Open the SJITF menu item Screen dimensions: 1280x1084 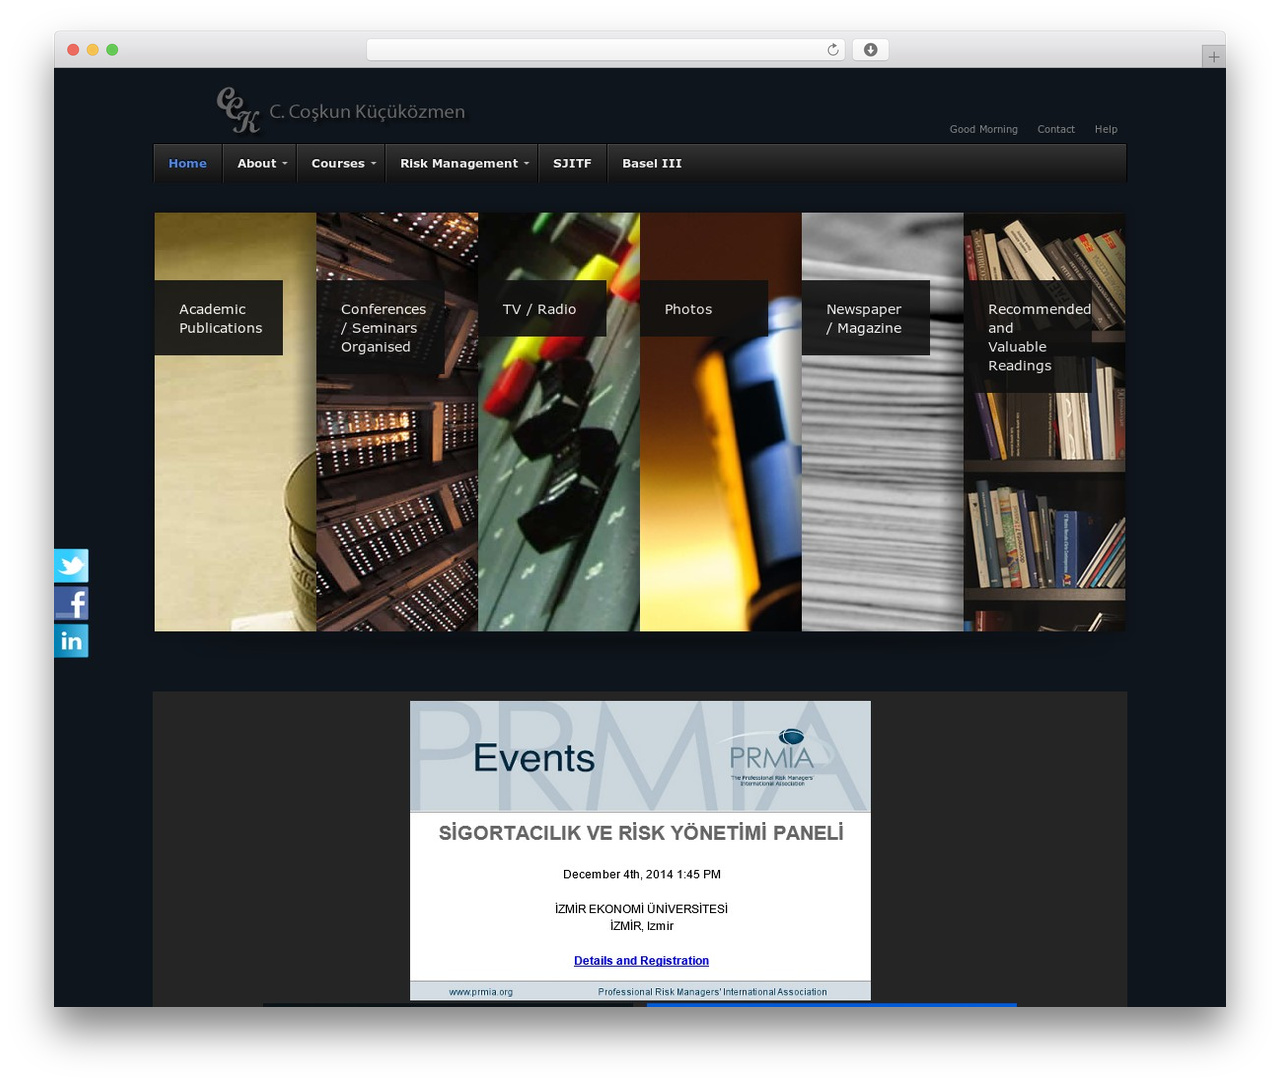pyautogui.click(x=572, y=164)
